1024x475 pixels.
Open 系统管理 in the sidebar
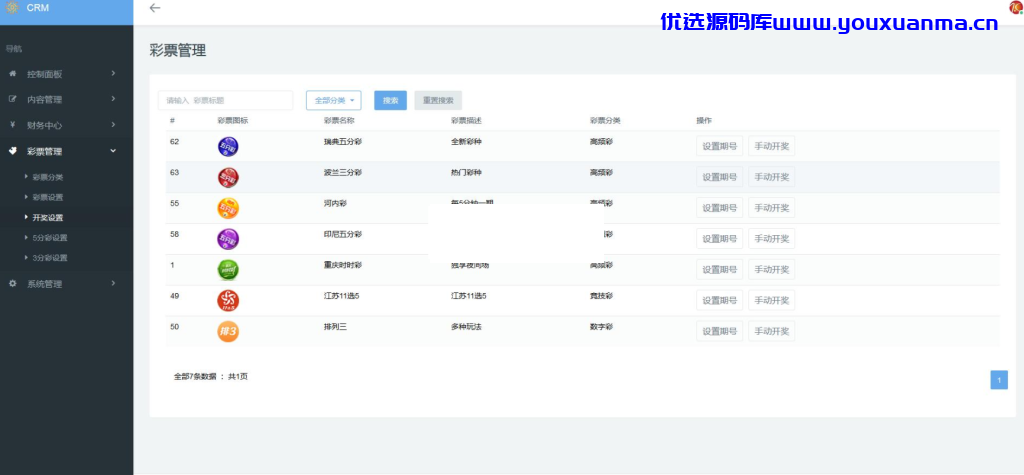(44, 284)
